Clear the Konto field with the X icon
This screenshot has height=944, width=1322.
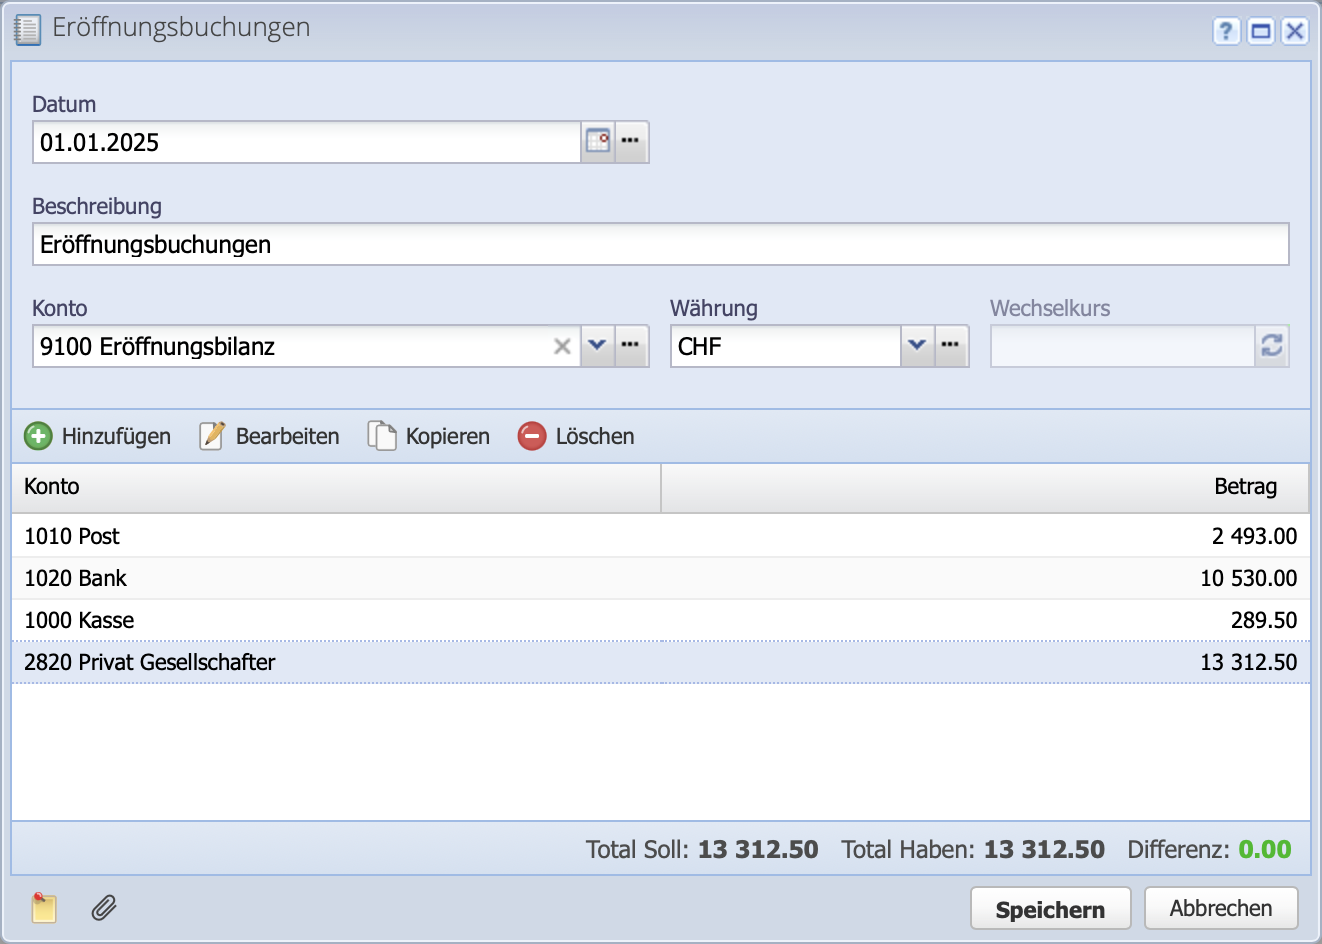pos(563,346)
